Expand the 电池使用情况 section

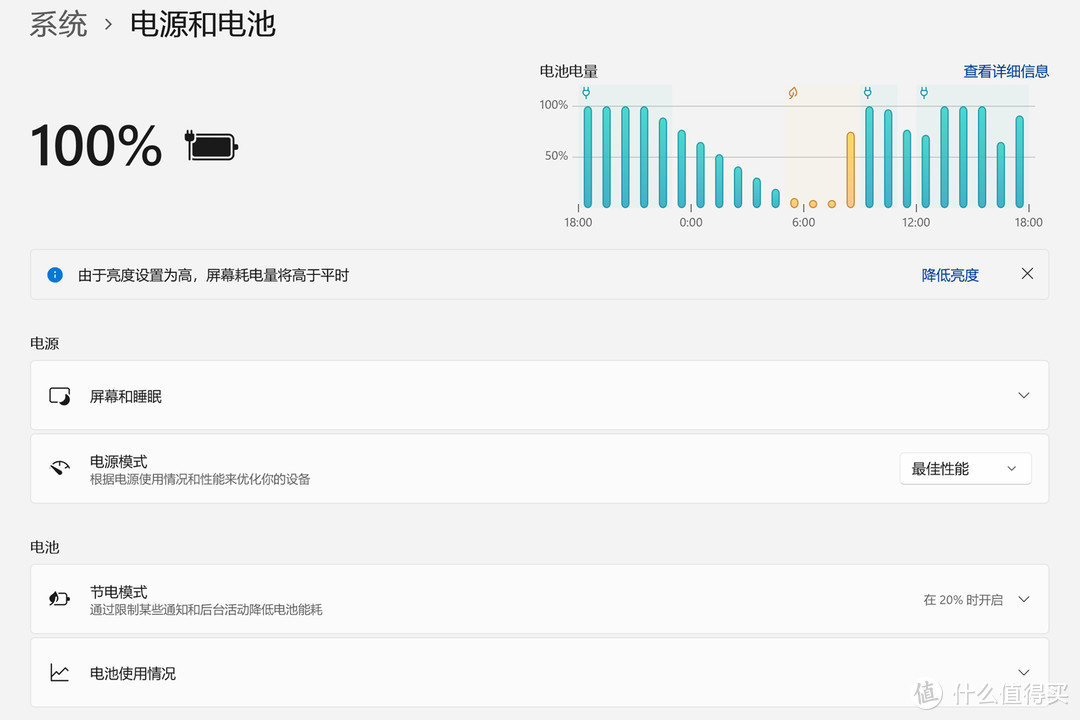pos(1023,673)
